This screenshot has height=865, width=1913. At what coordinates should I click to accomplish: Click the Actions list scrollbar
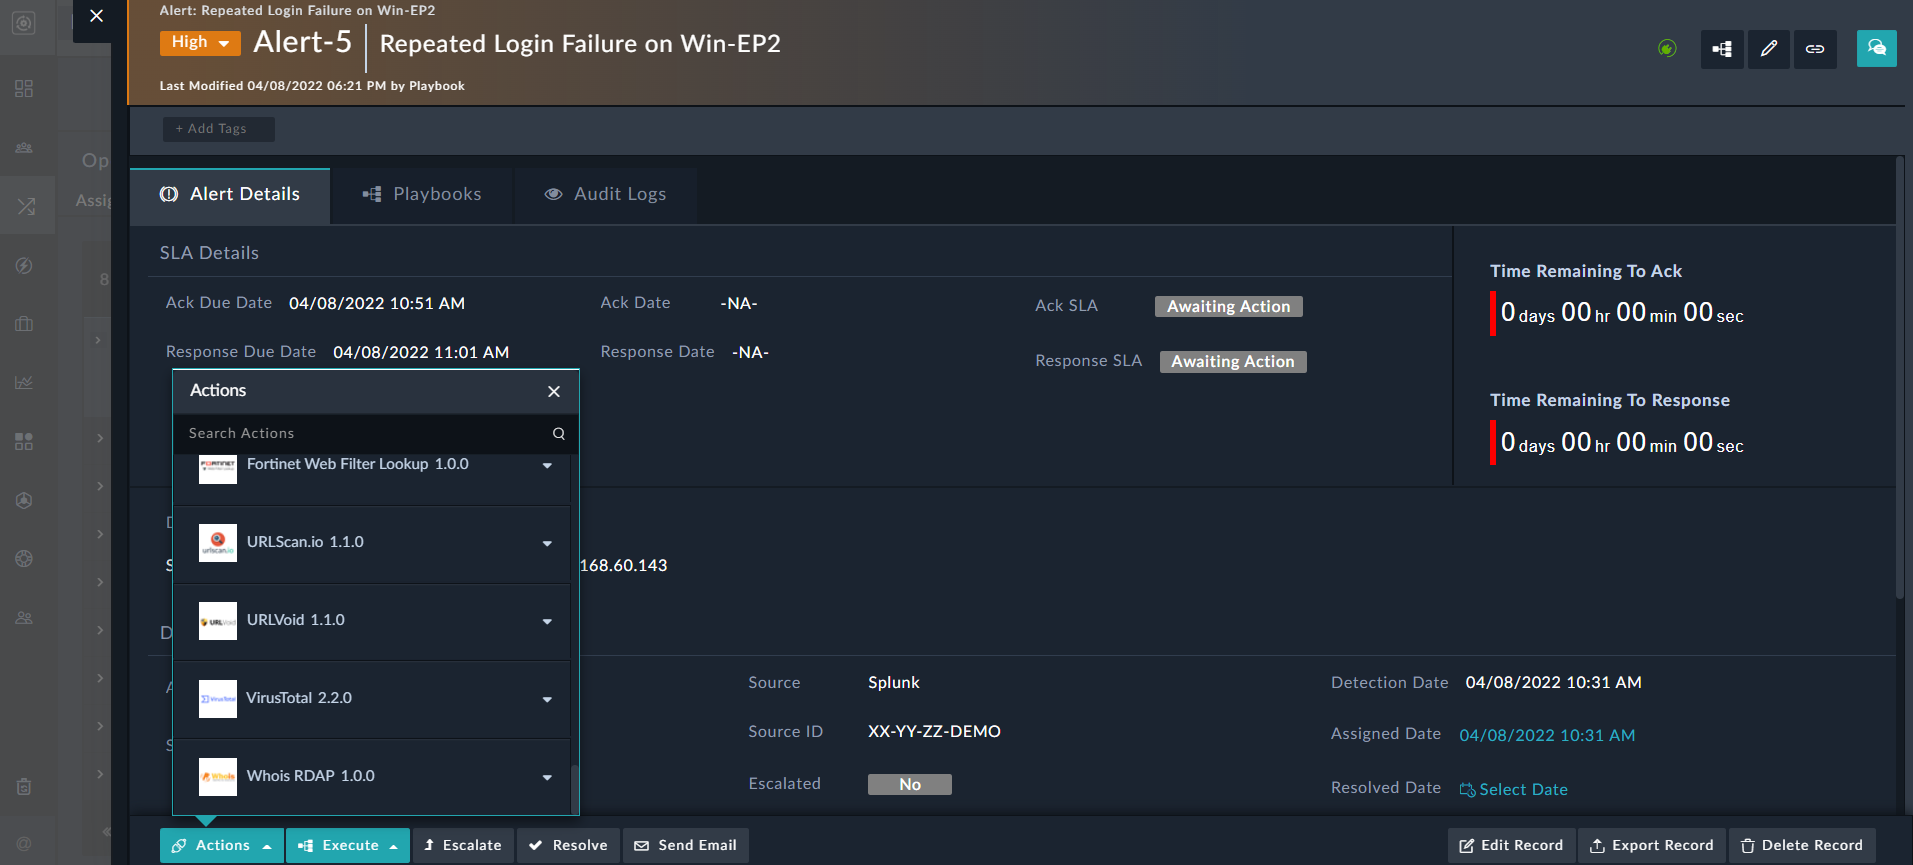pos(574,789)
